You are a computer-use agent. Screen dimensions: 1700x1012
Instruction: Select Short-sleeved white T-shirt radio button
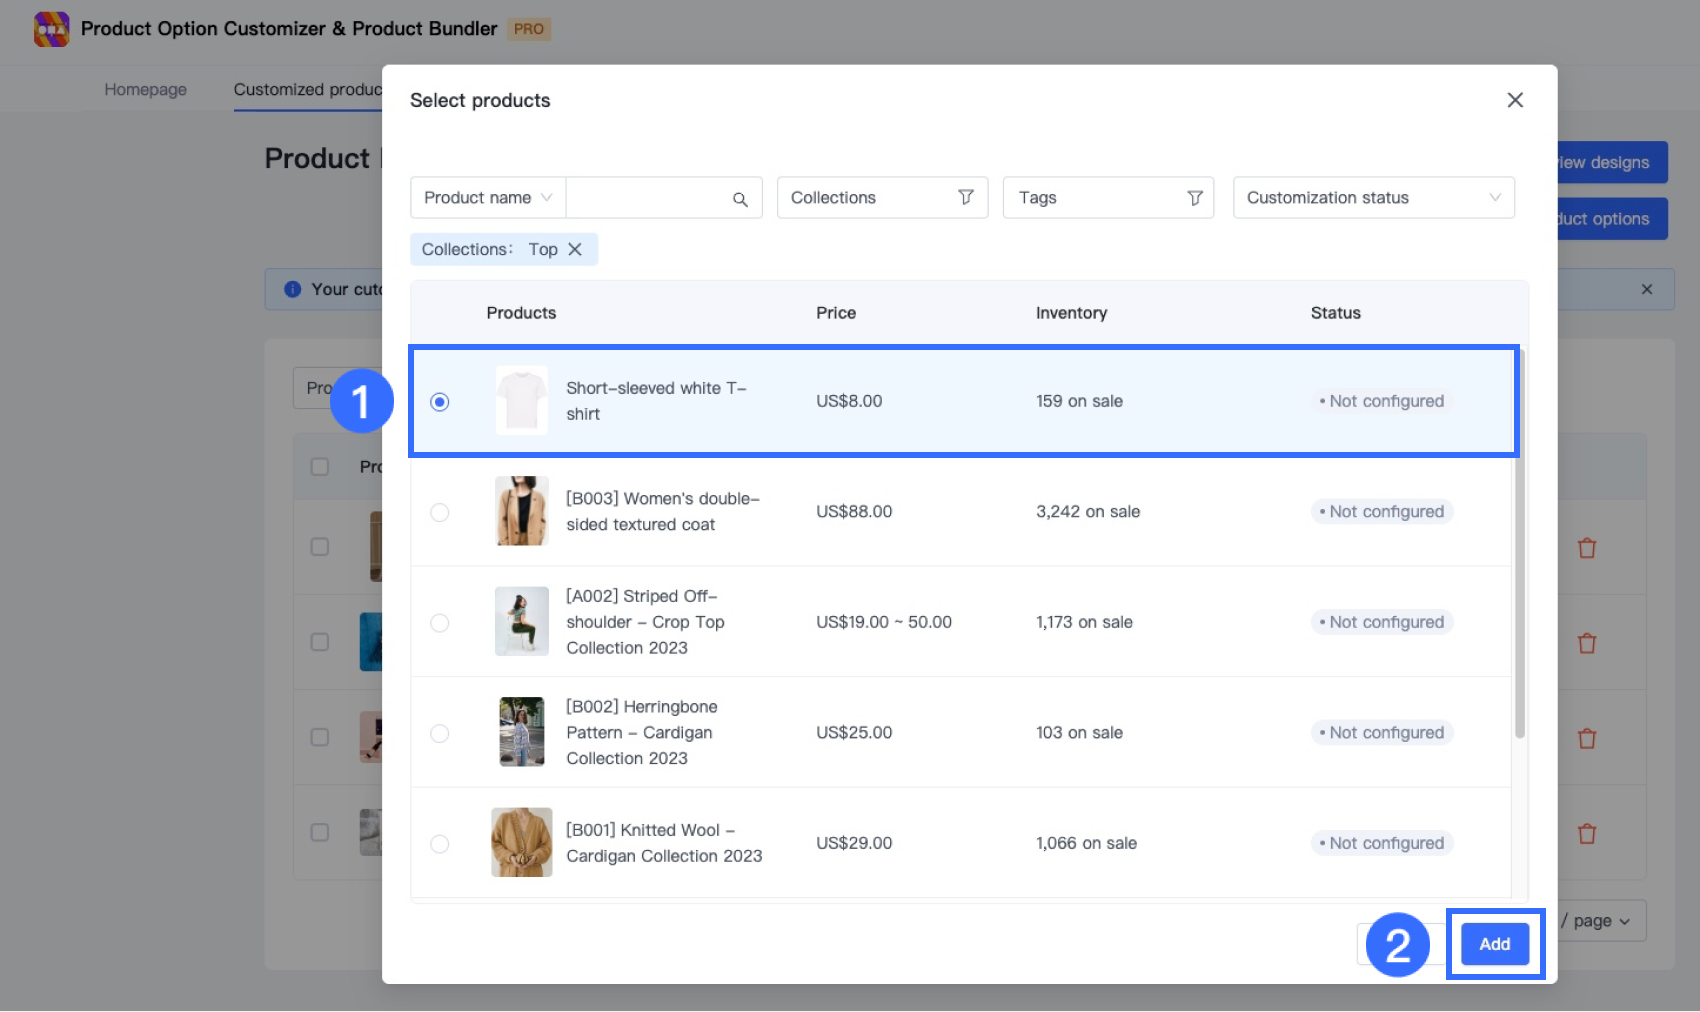point(440,402)
